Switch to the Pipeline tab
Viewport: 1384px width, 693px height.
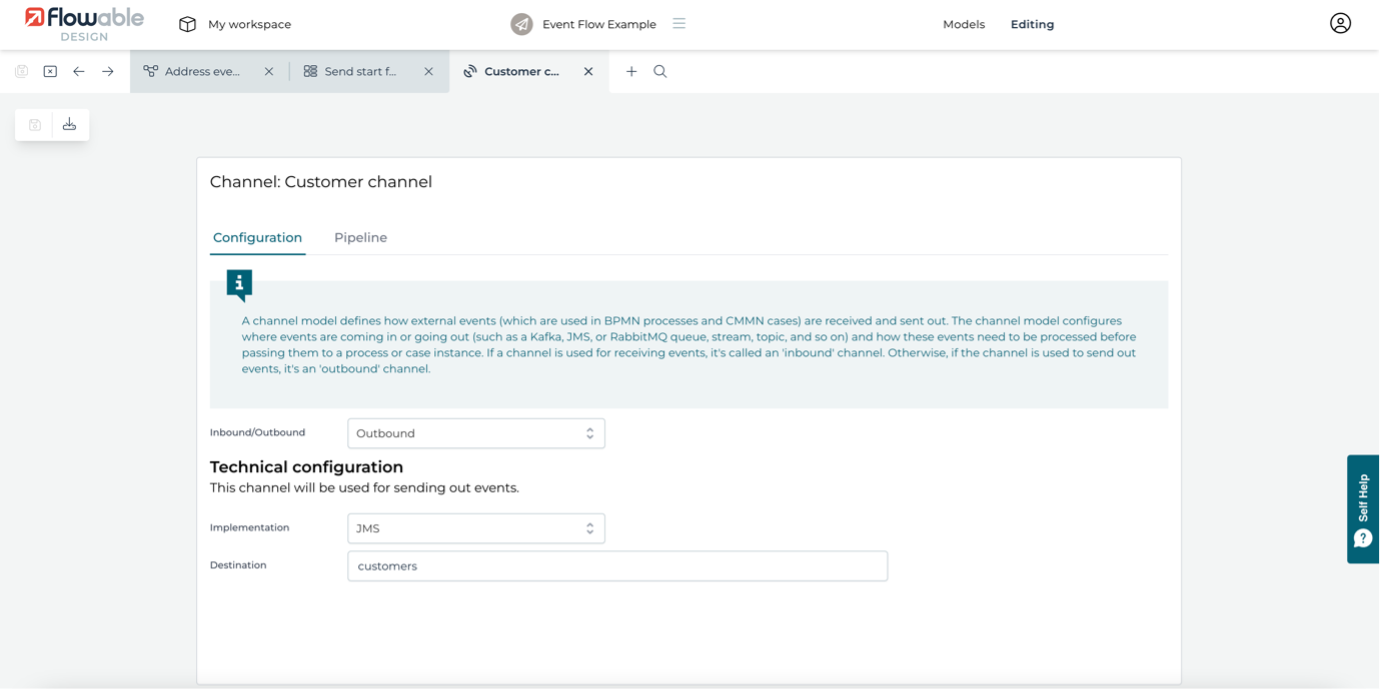tap(360, 238)
